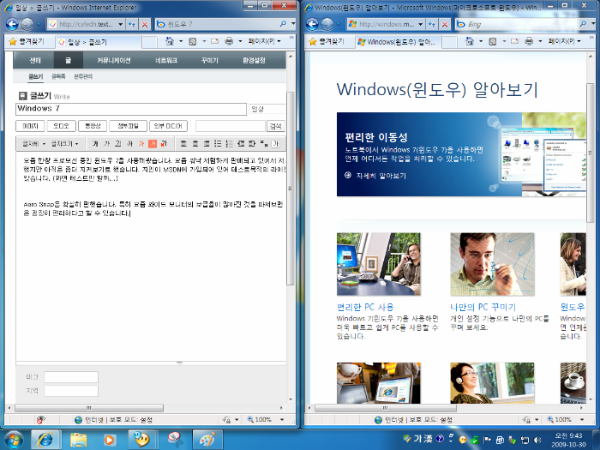The width and height of the screenshot is (600, 450).
Task: Stop loading in the right browser window
Action: (x=445, y=24)
